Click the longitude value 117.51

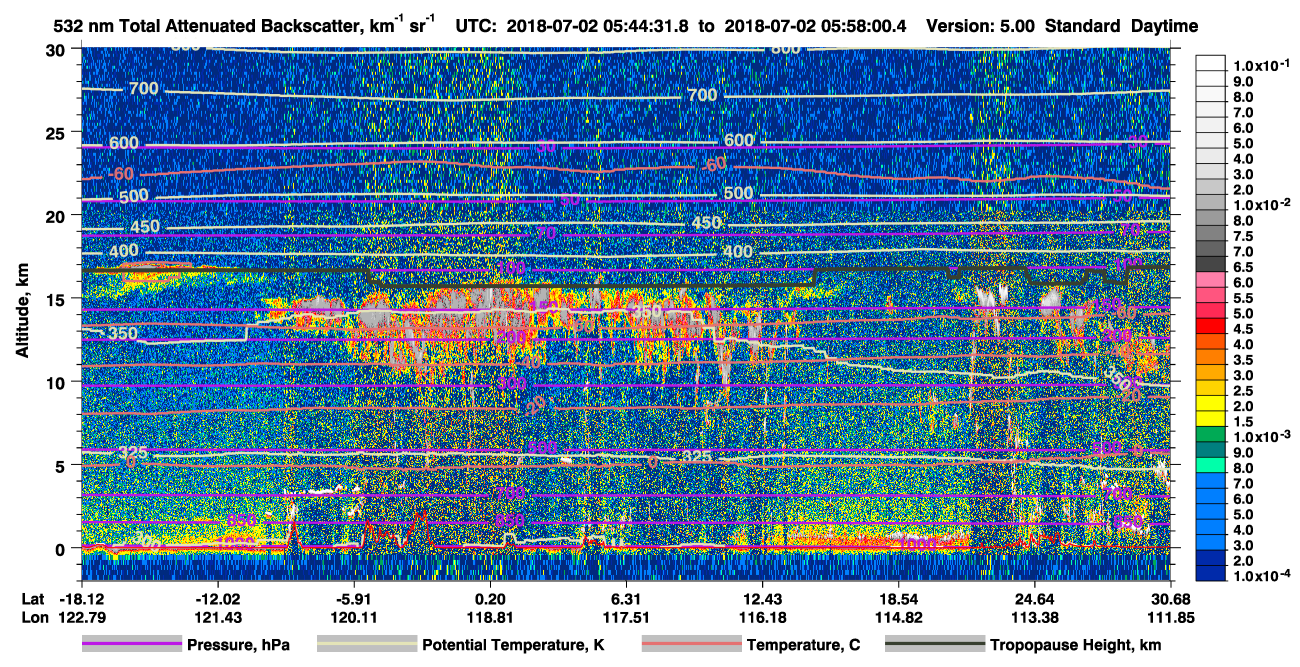click(x=626, y=617)
